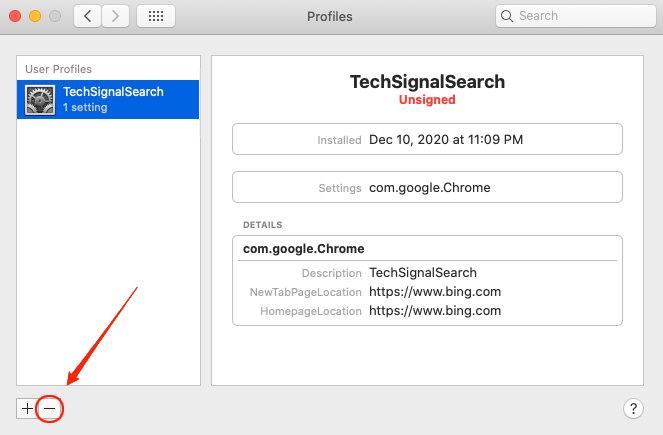The width and height of the screenshot is (663, 435).
Task: Click the Settings com.google.Chrome row
Action: pos(427,187)
